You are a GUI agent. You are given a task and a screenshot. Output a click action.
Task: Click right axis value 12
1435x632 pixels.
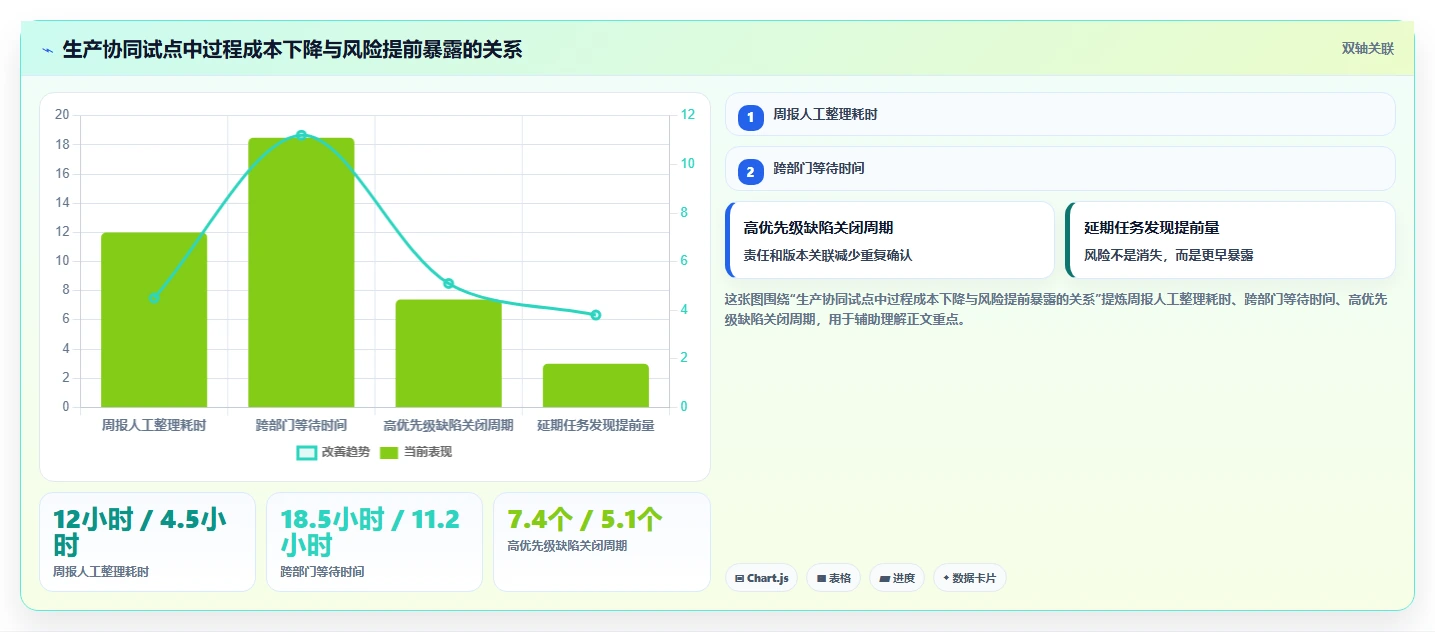click(688, 115)
